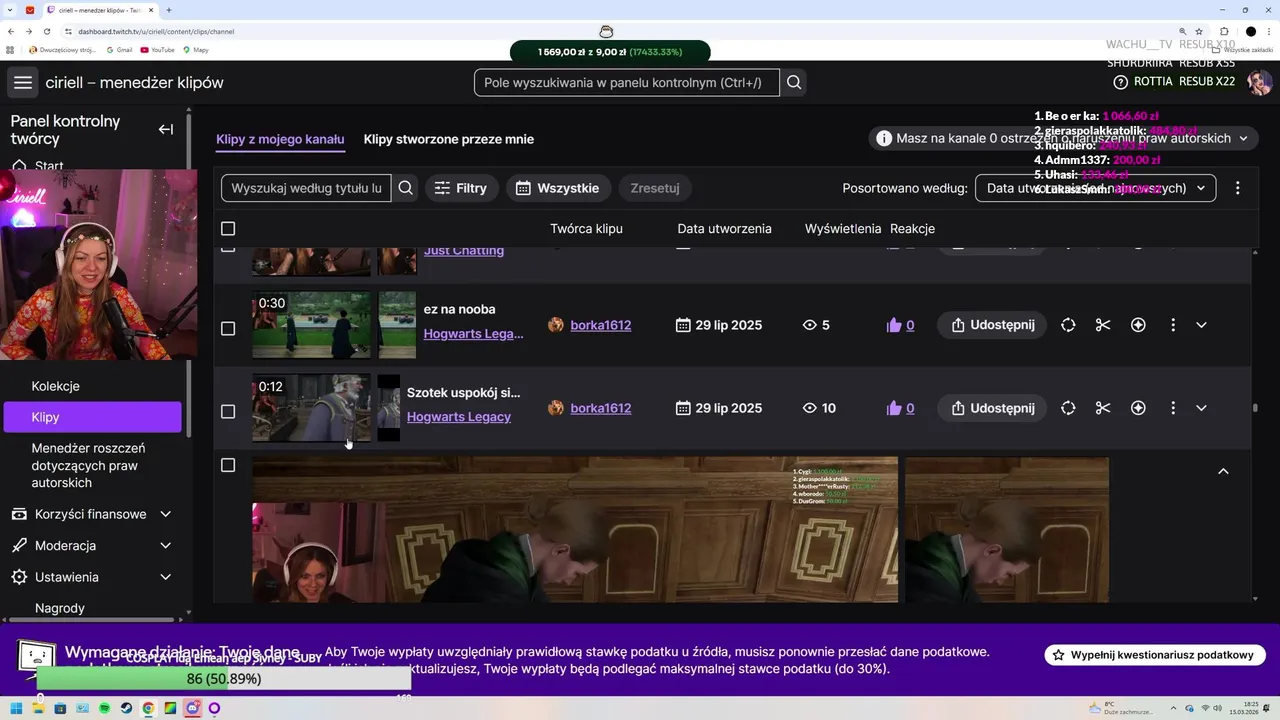Open Nagrody in the sidebar

pos(60,608)
